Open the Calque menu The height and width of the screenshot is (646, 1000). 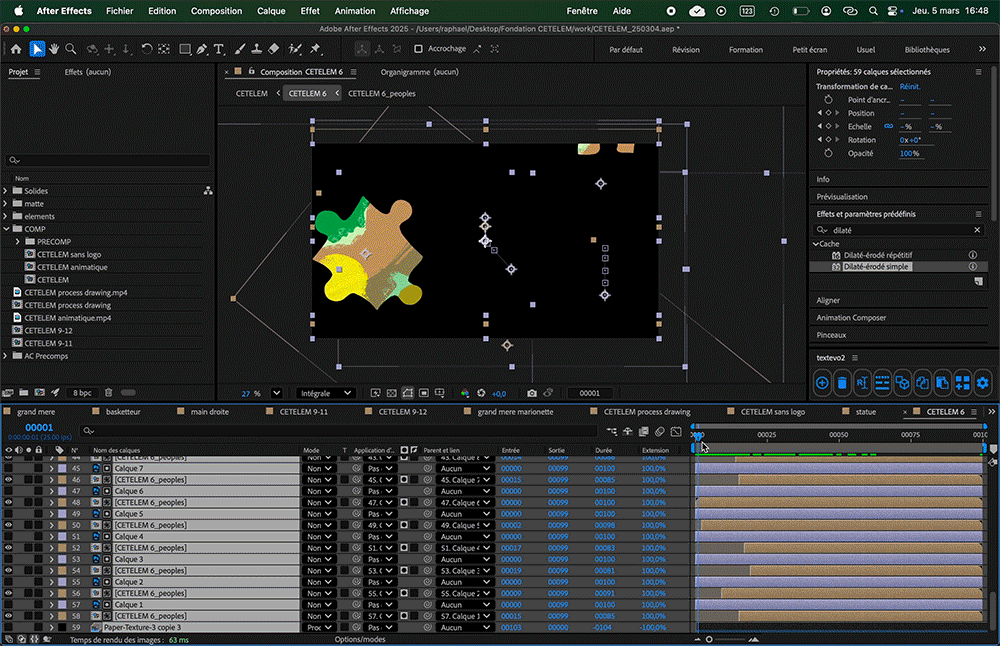271,11
